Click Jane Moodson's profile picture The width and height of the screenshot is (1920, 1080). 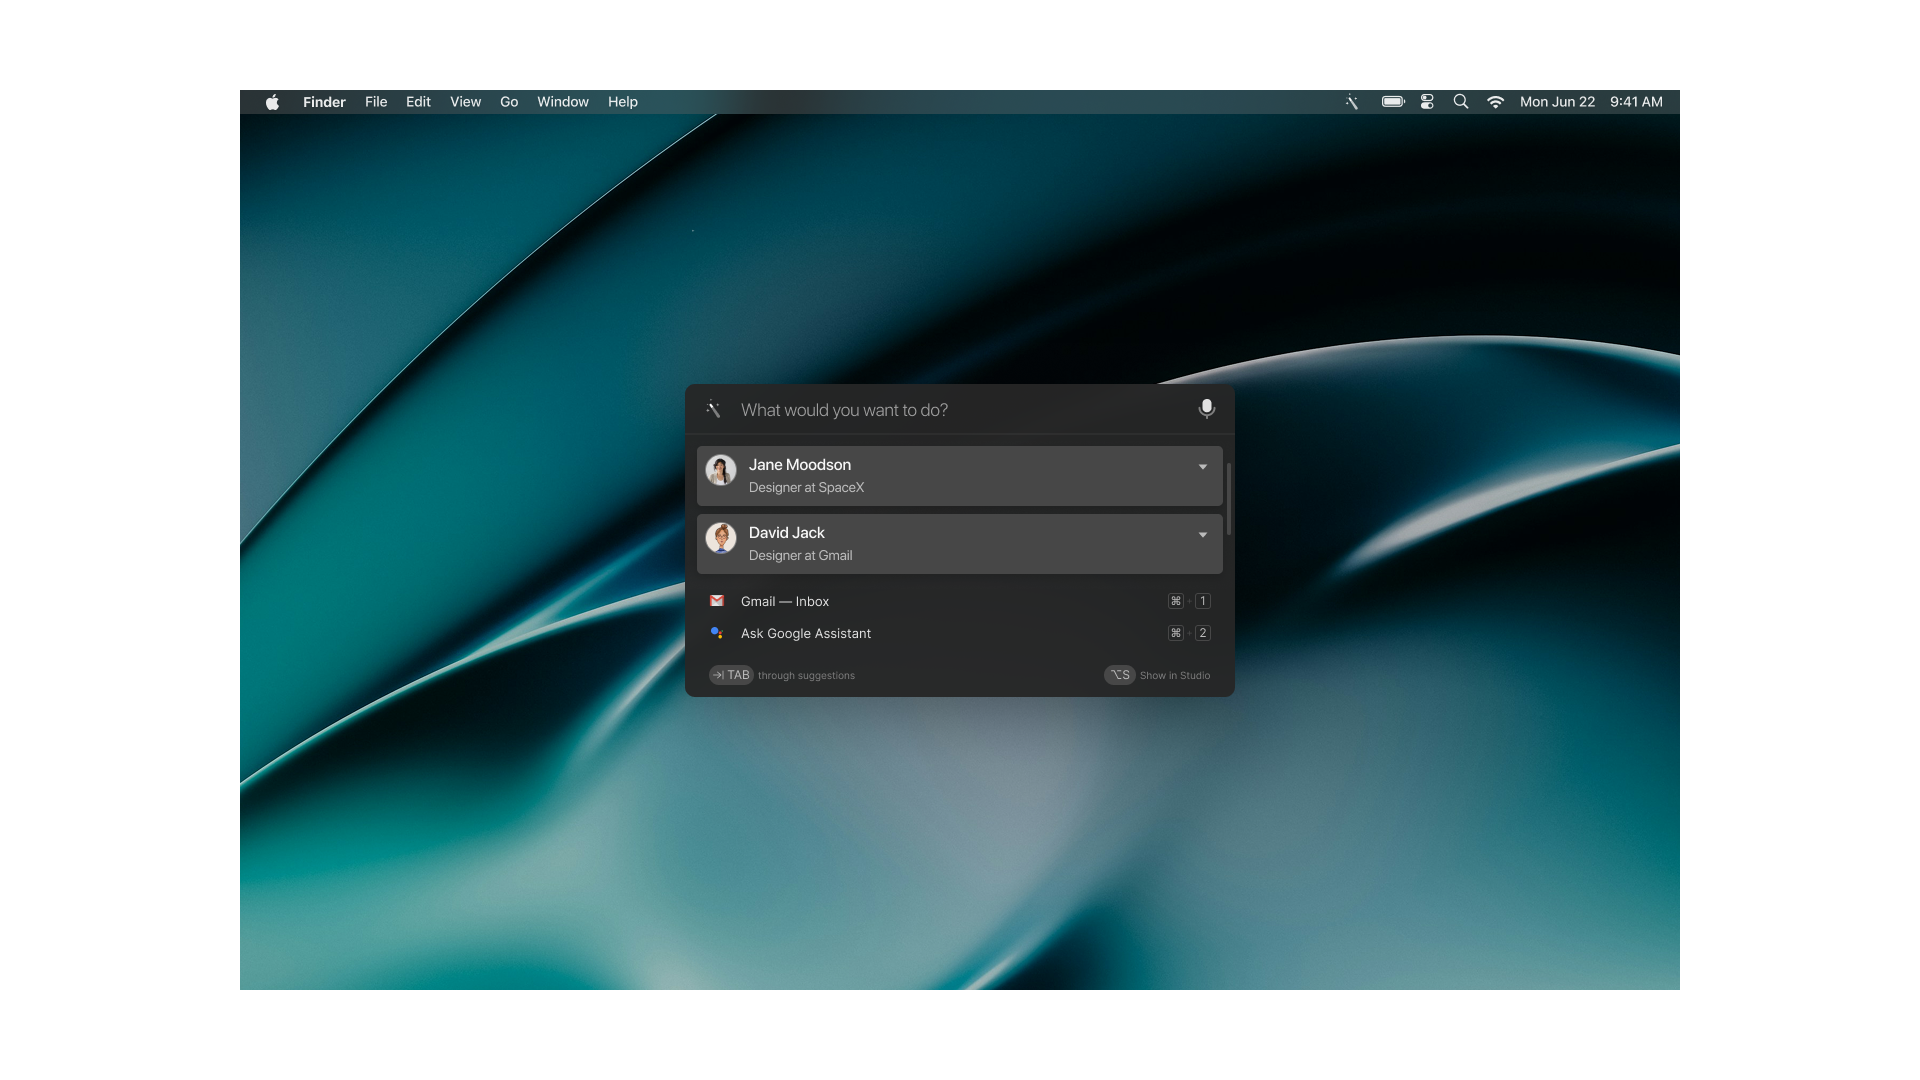click(721, 470)
